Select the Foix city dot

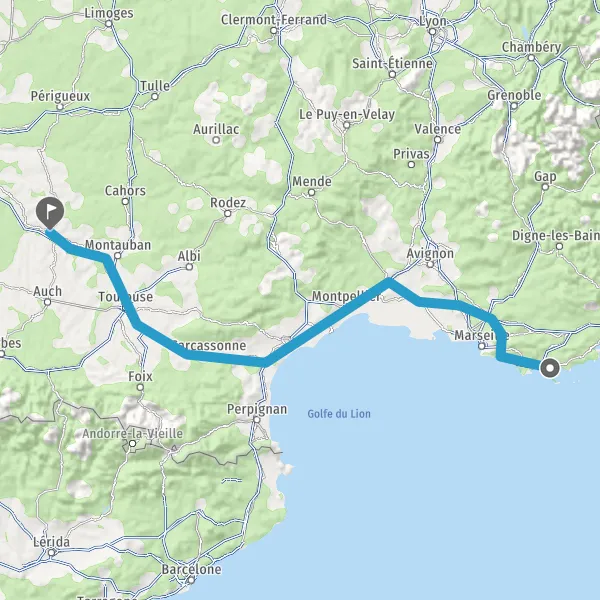[x=140, y=387]
